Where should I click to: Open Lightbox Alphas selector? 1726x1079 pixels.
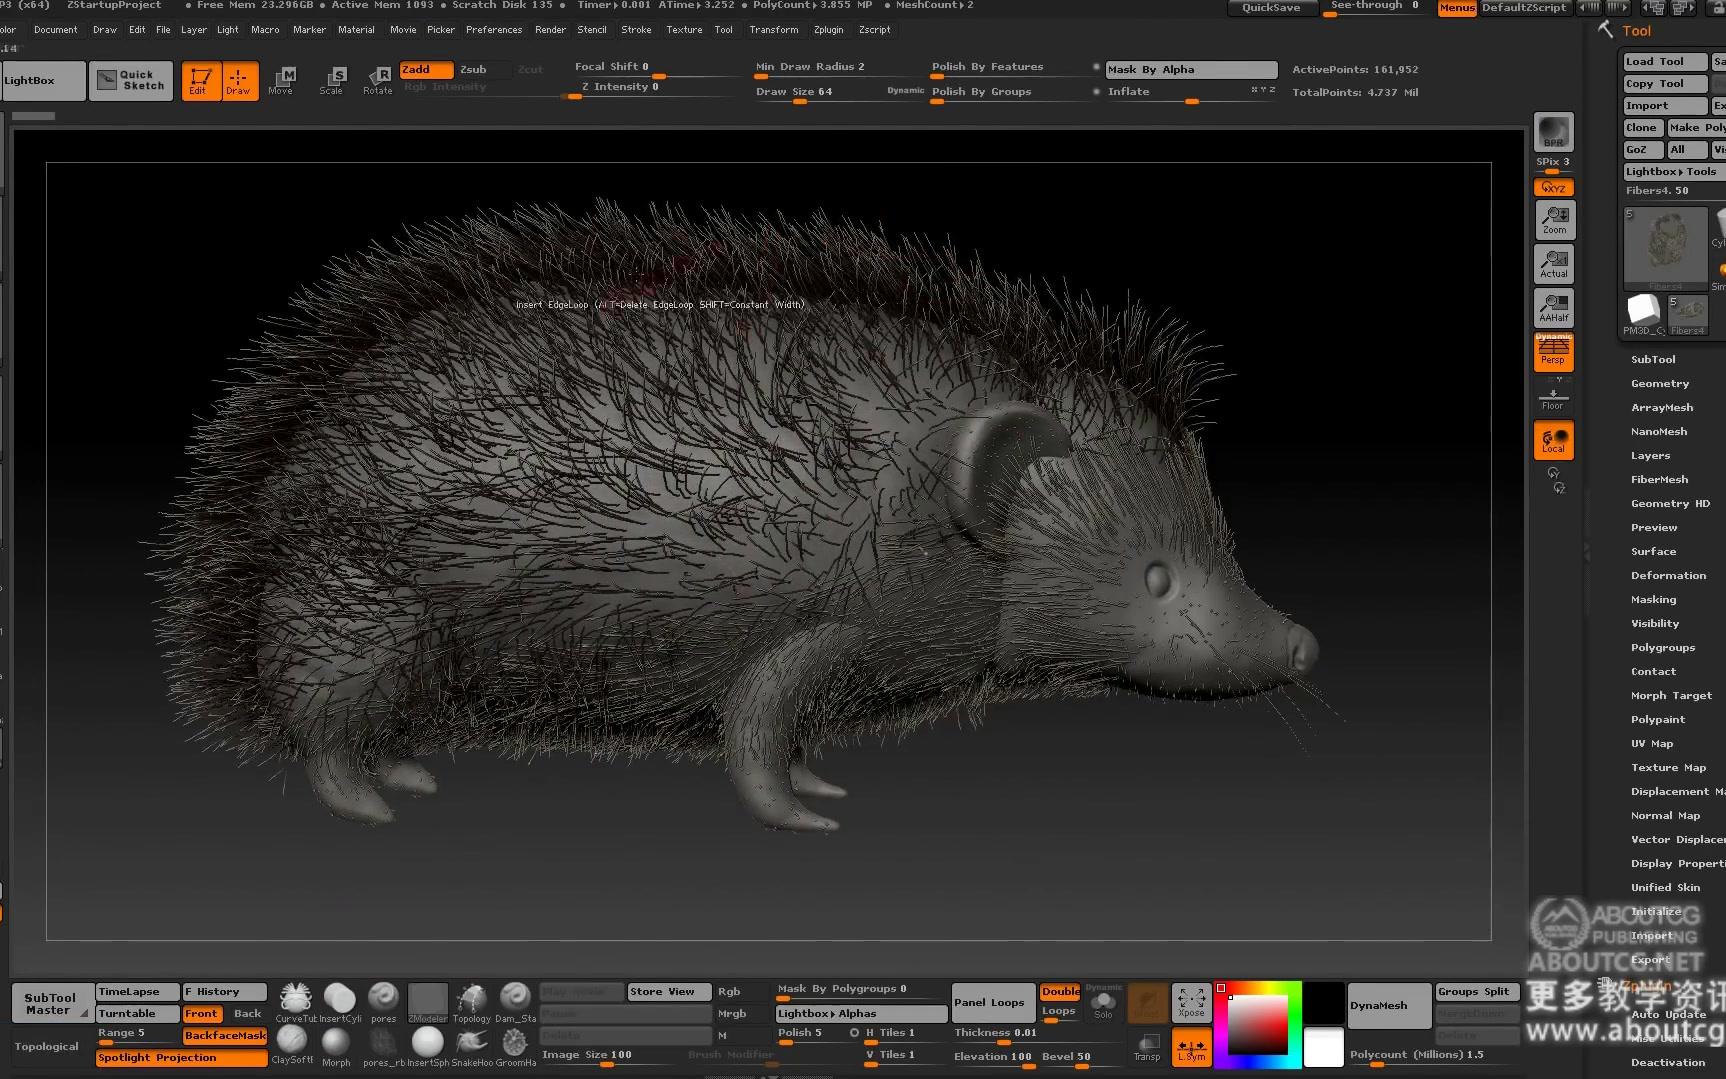(x=858, y=1012)
